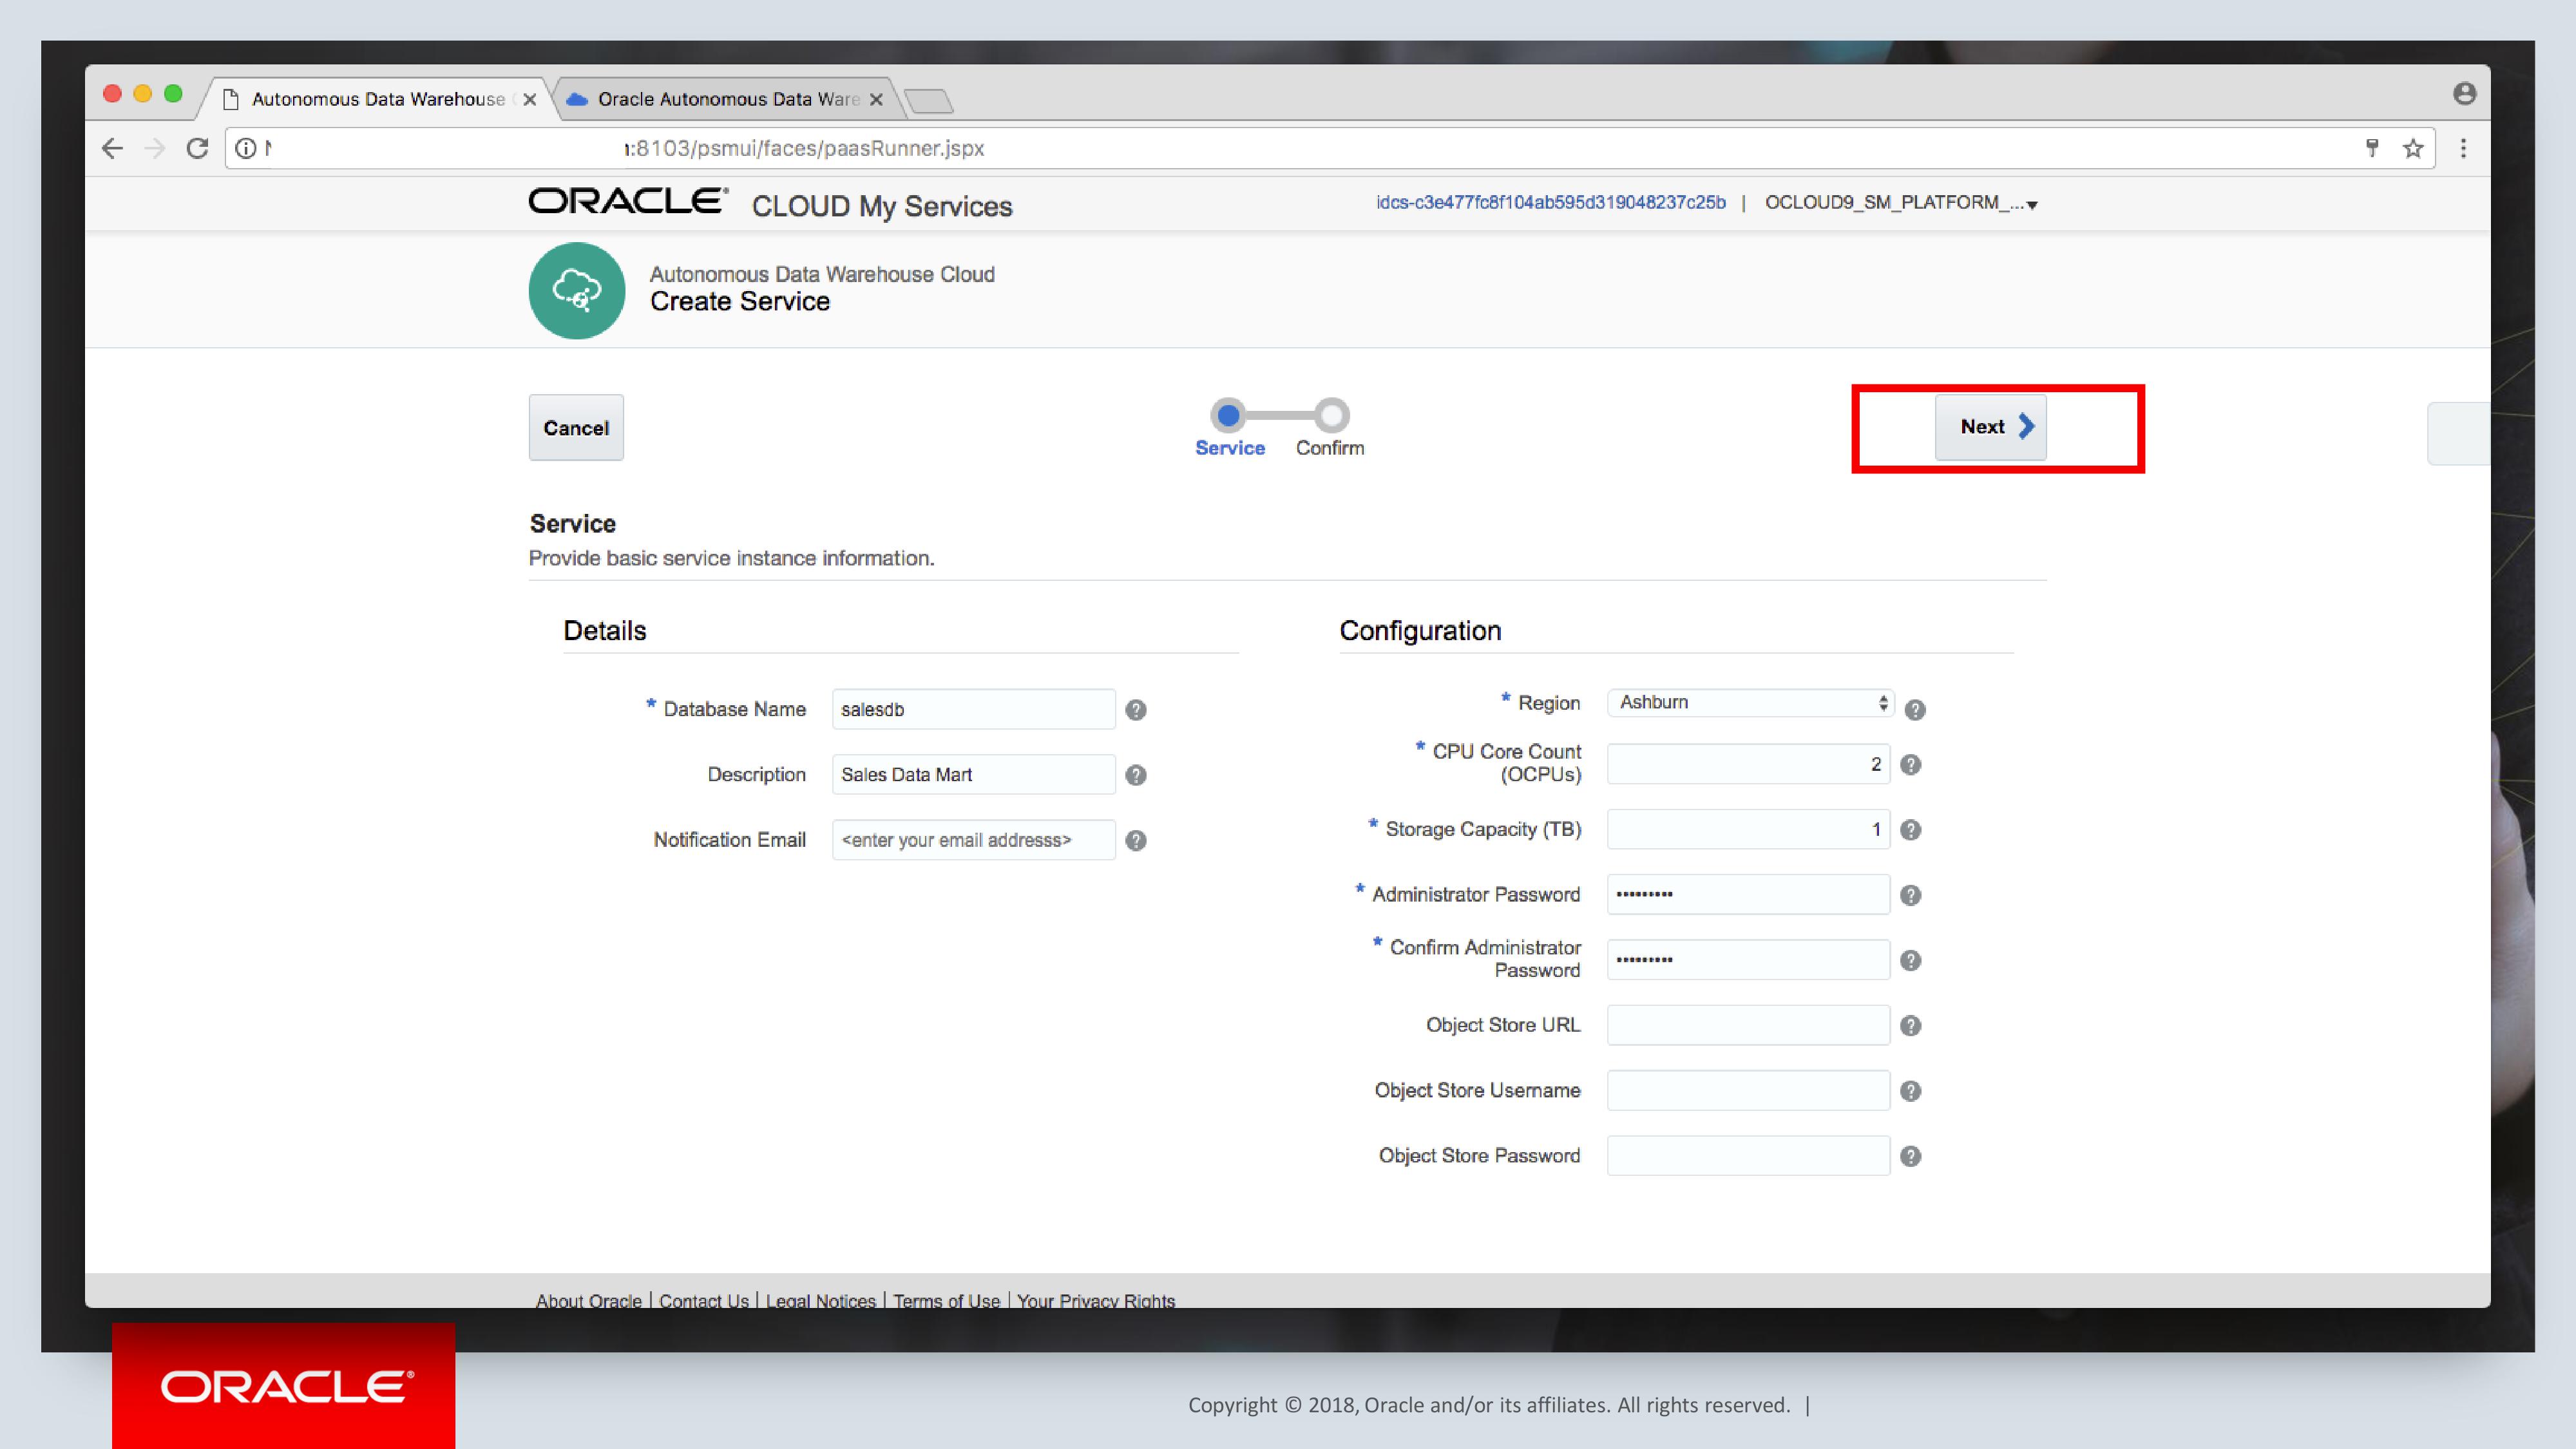Open the help icon for Administrator Password
This screenshot has width=2576, height=1449.
coord(1910,895)
